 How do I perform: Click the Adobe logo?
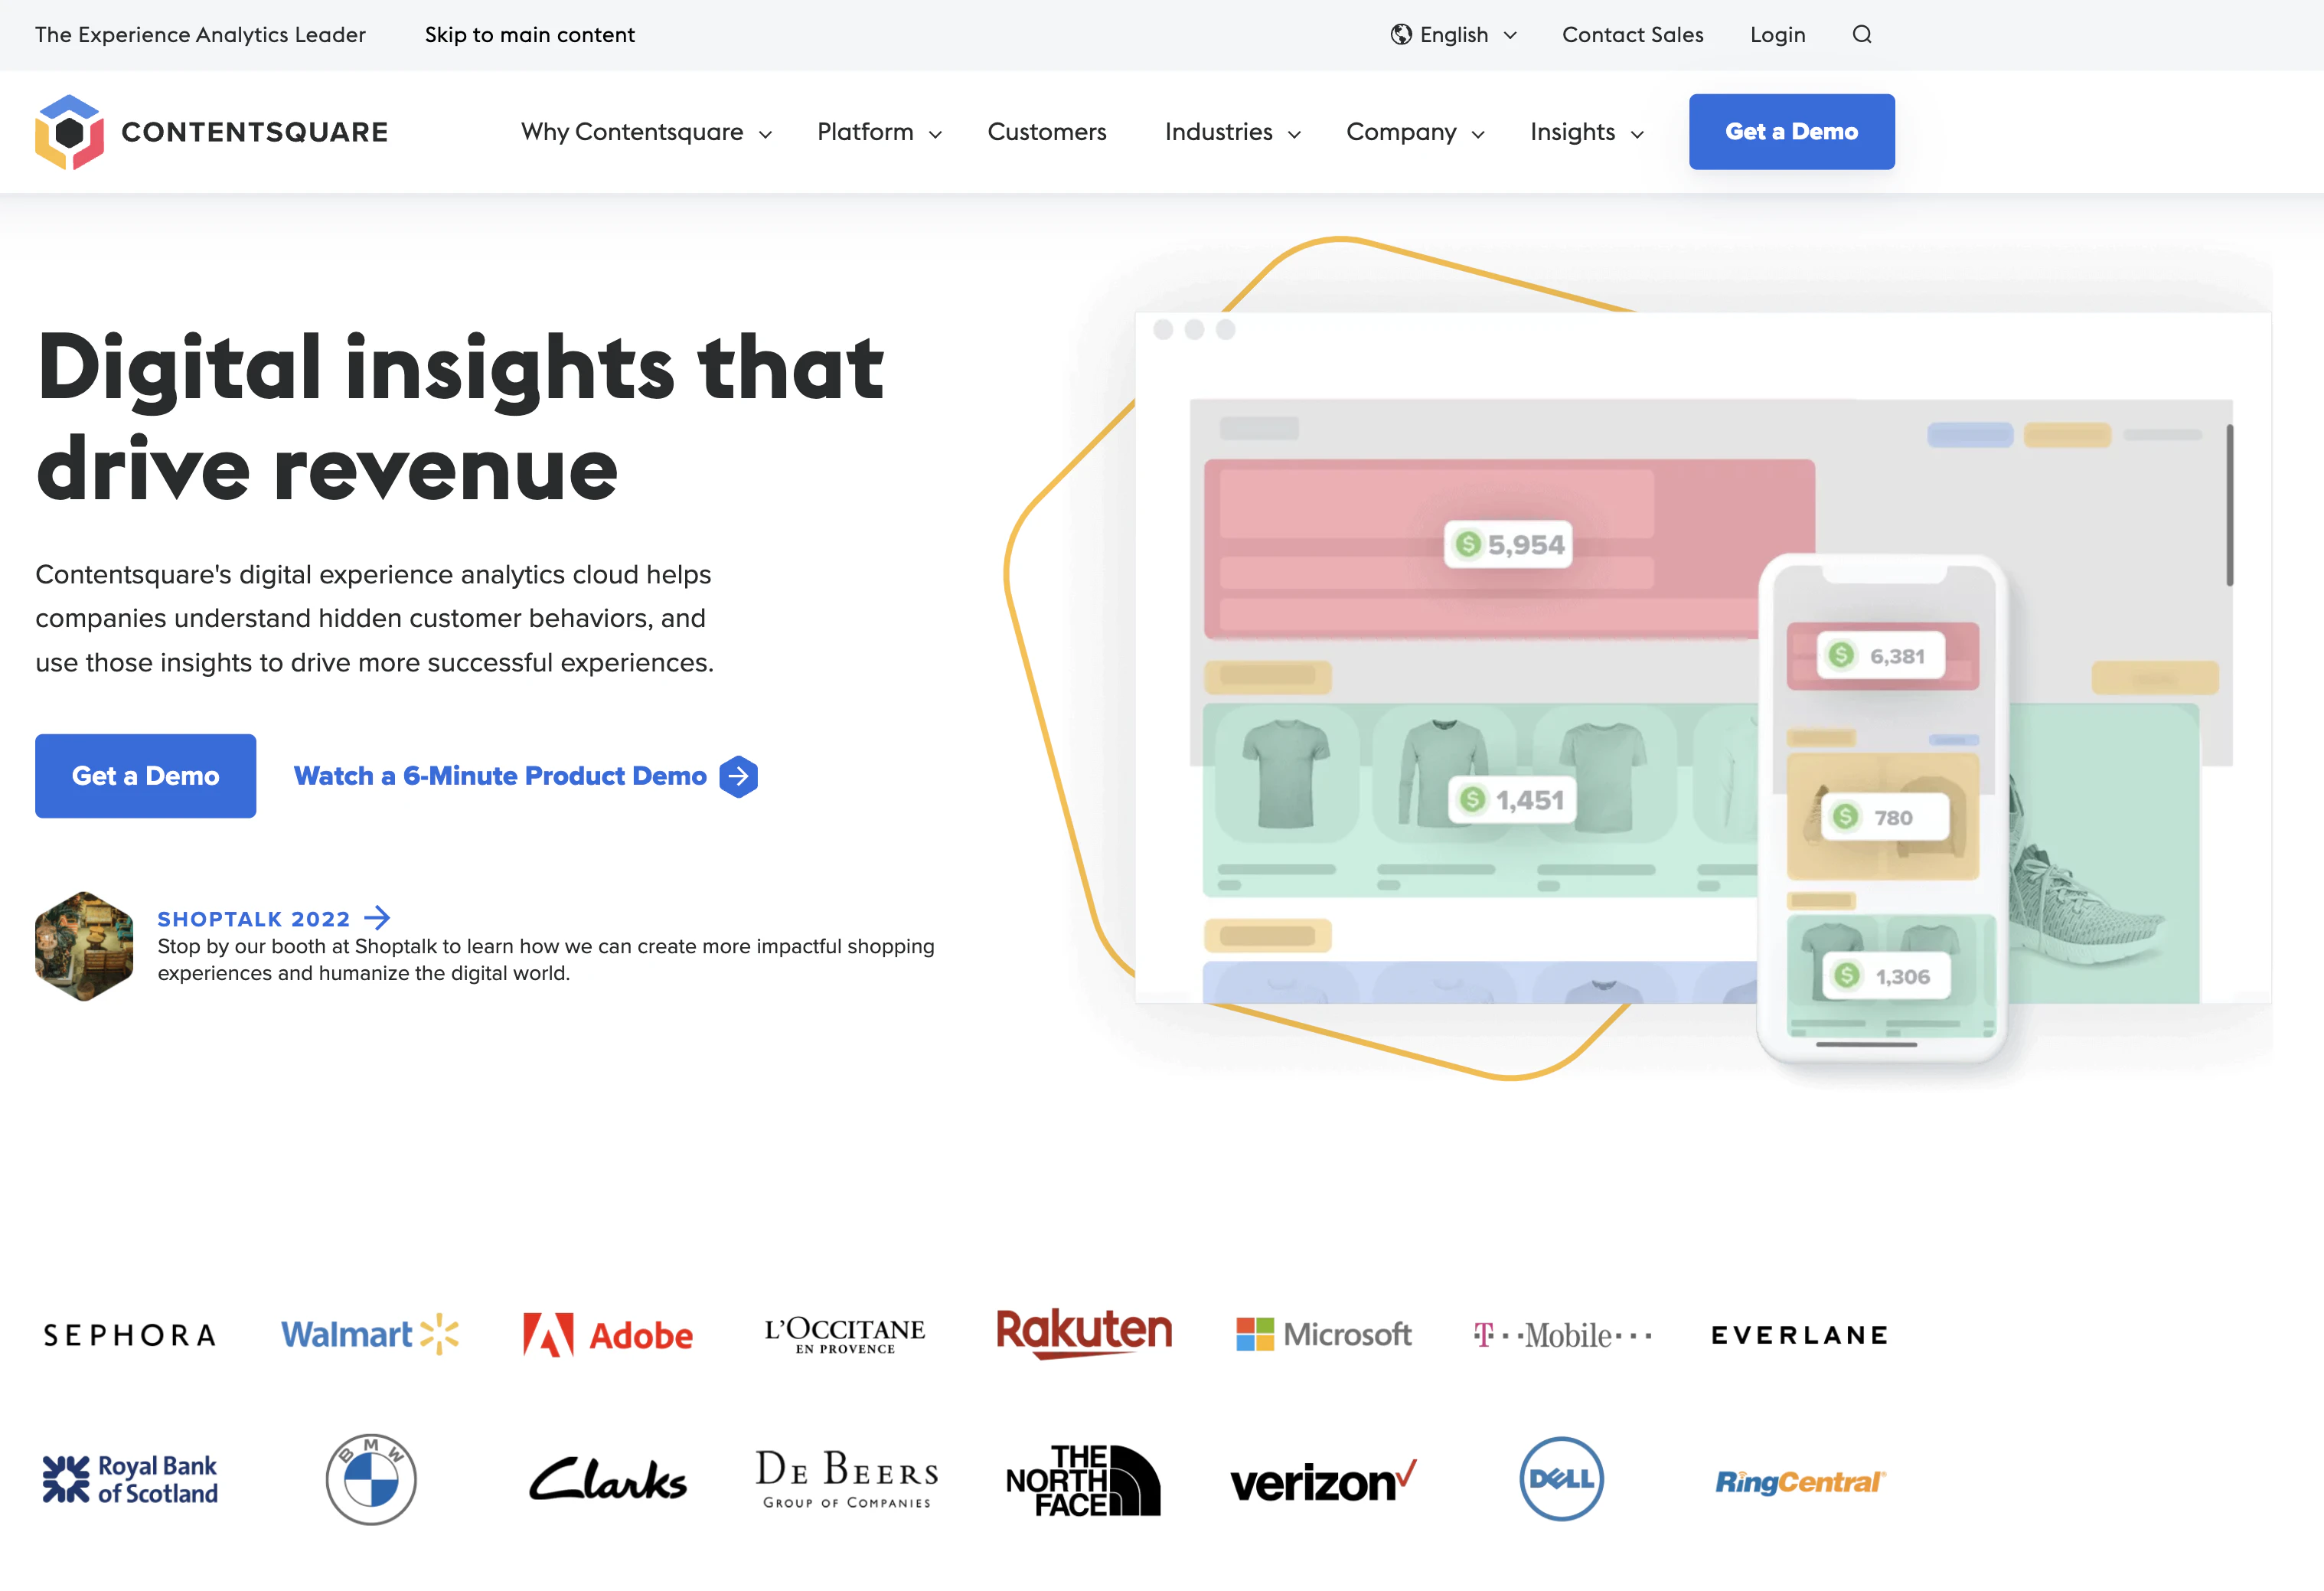pos(608,1335)
